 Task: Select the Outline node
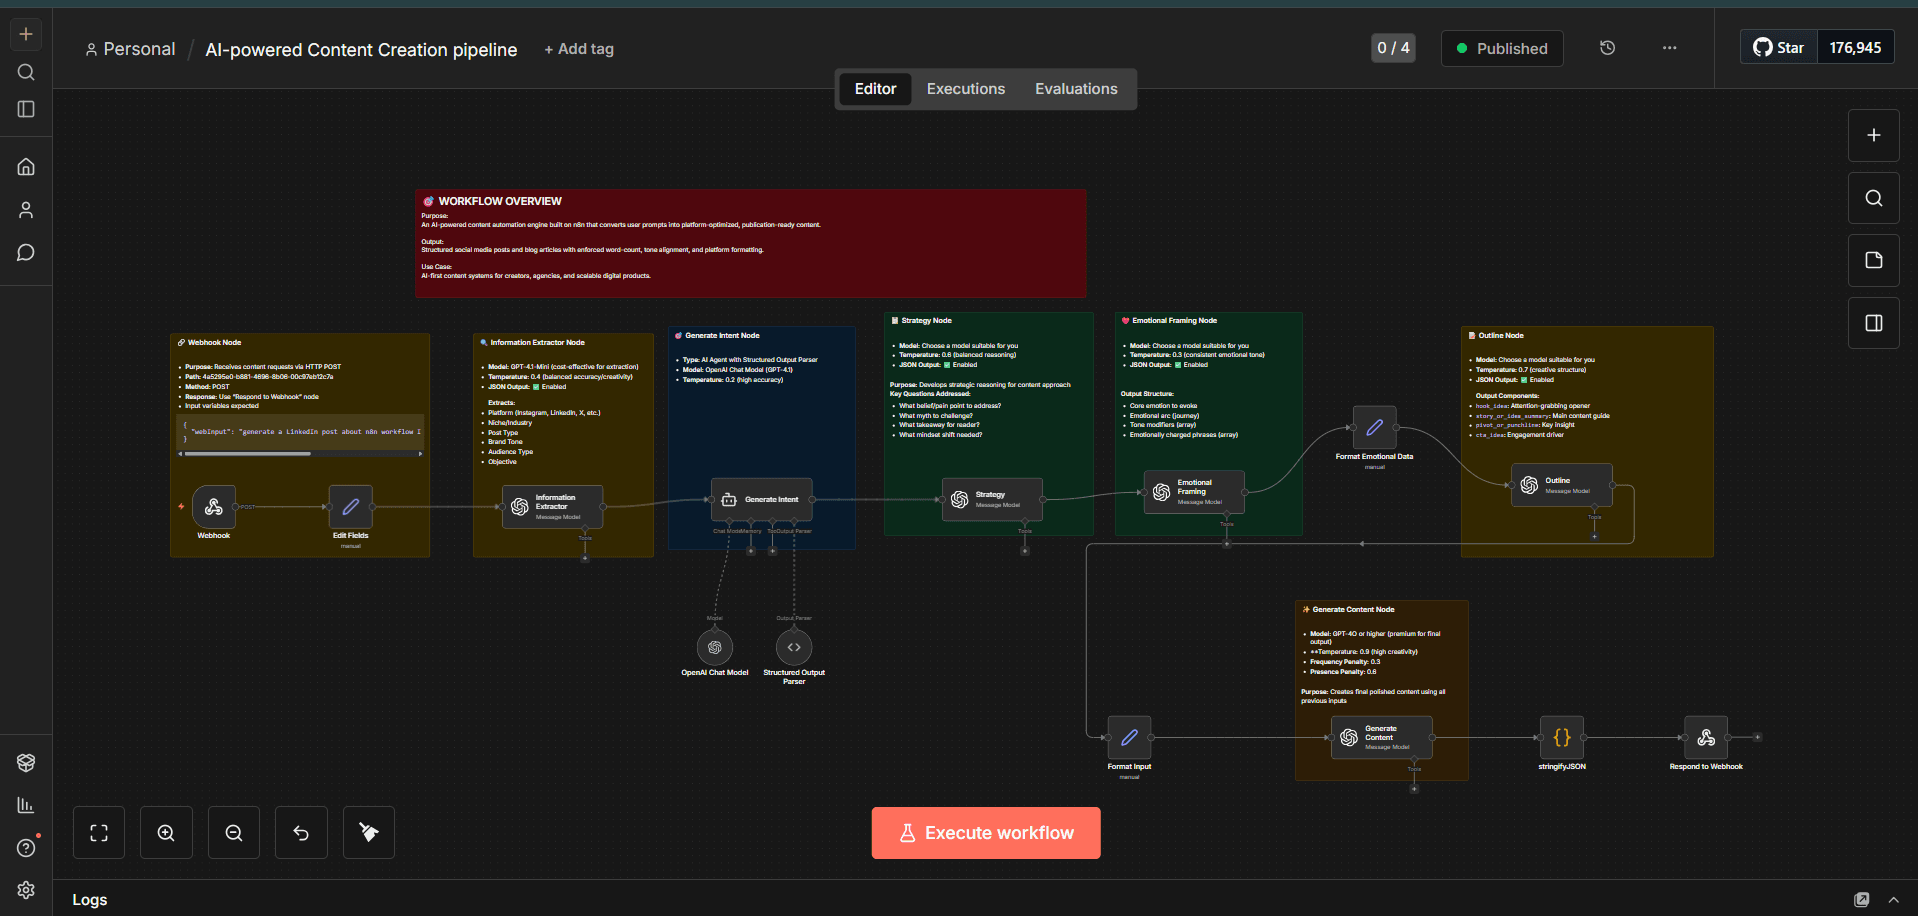[1562, 485]
